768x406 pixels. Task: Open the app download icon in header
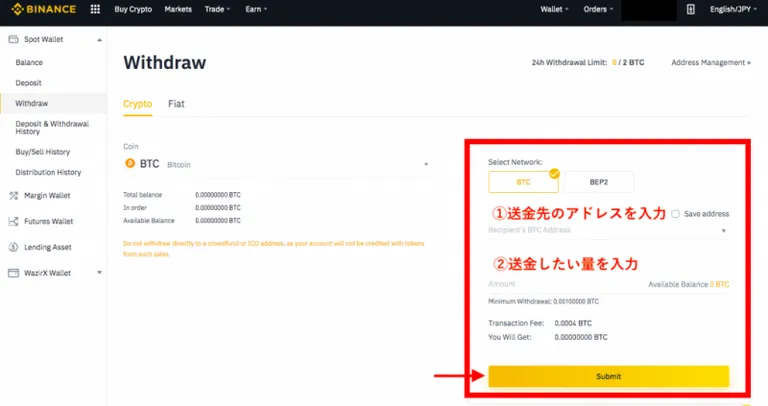pyautogui.click(x=691, y=9)
